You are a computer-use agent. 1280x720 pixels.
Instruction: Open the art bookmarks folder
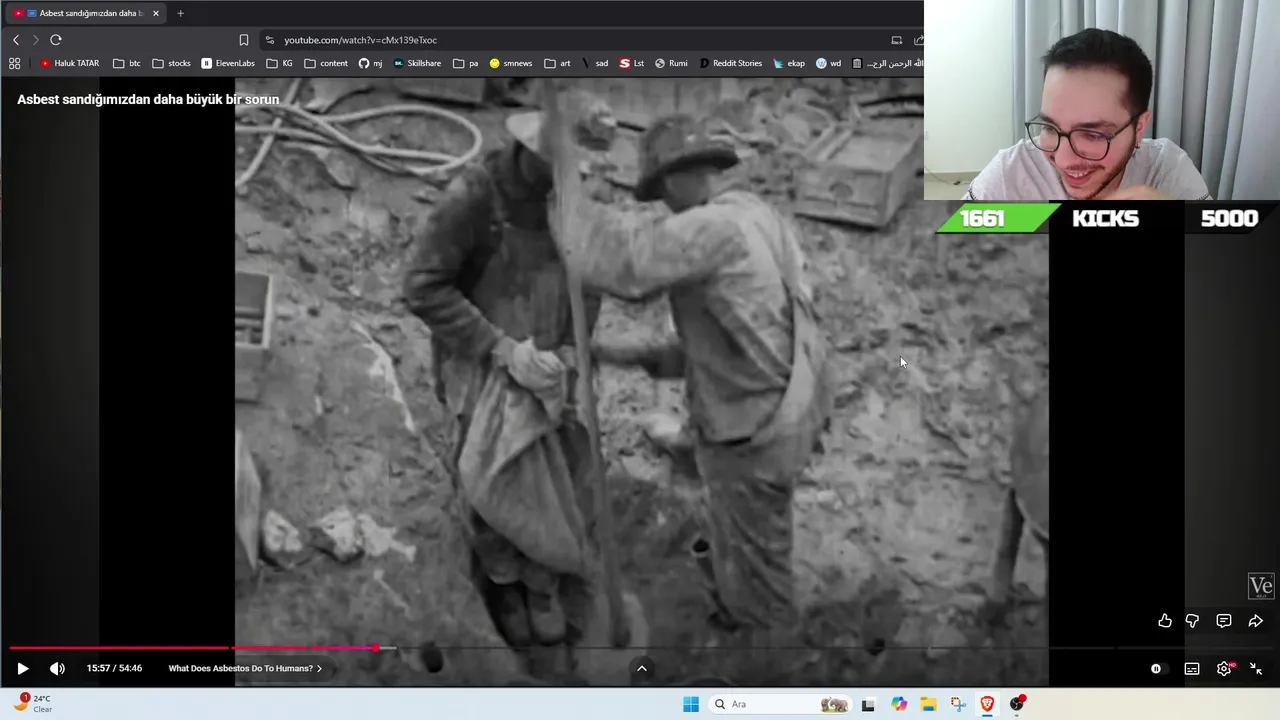558,63
